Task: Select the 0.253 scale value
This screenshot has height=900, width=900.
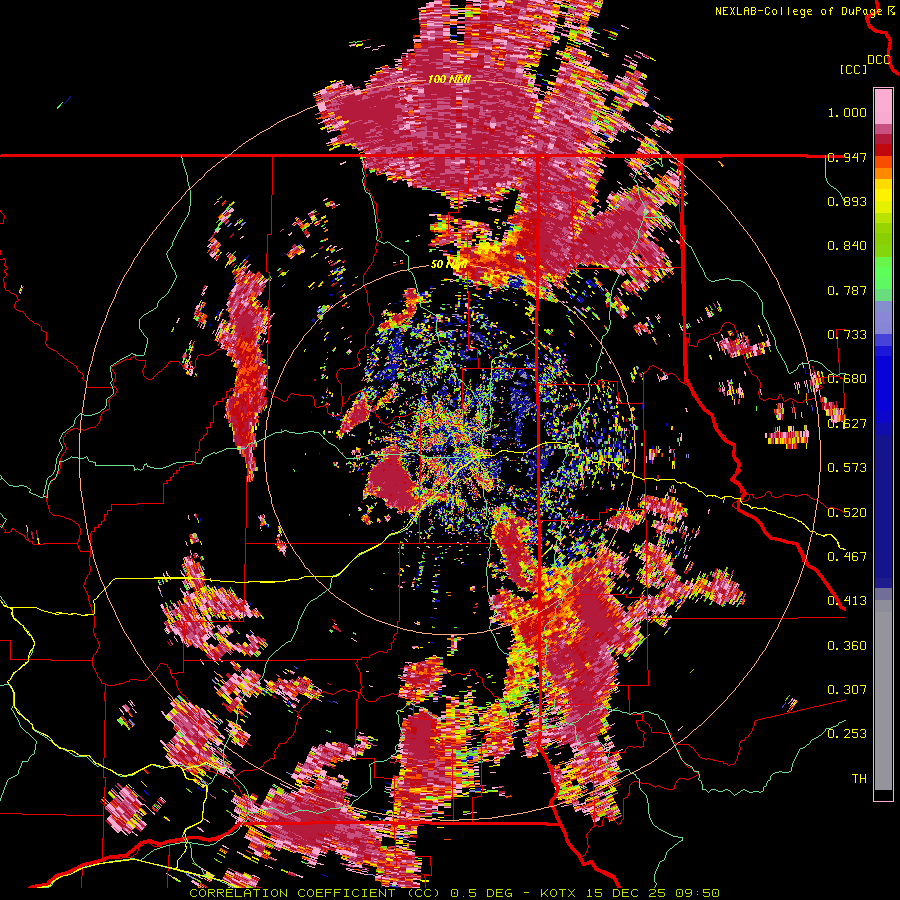Action: 847,734
